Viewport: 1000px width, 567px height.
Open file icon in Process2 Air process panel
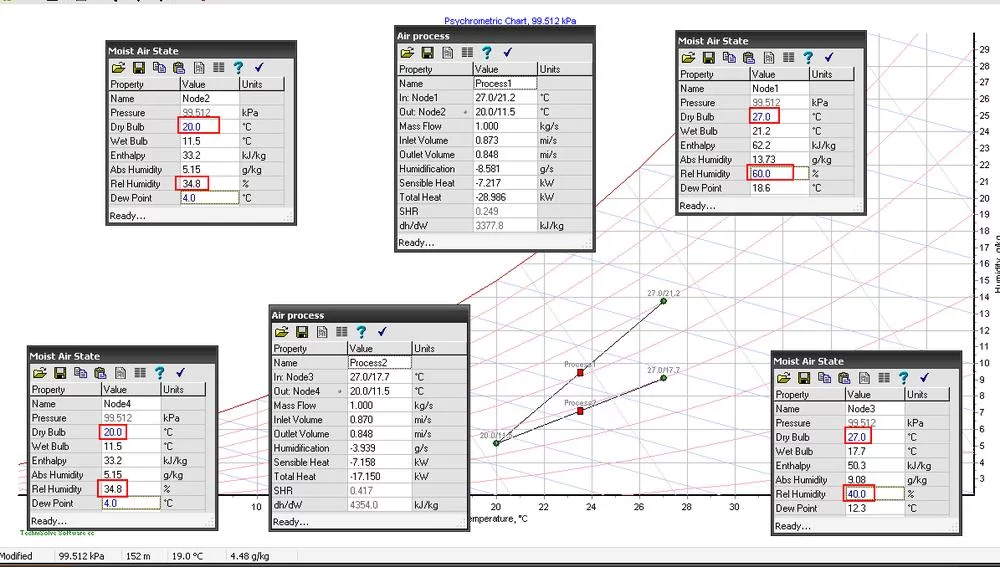click(281, 332)
